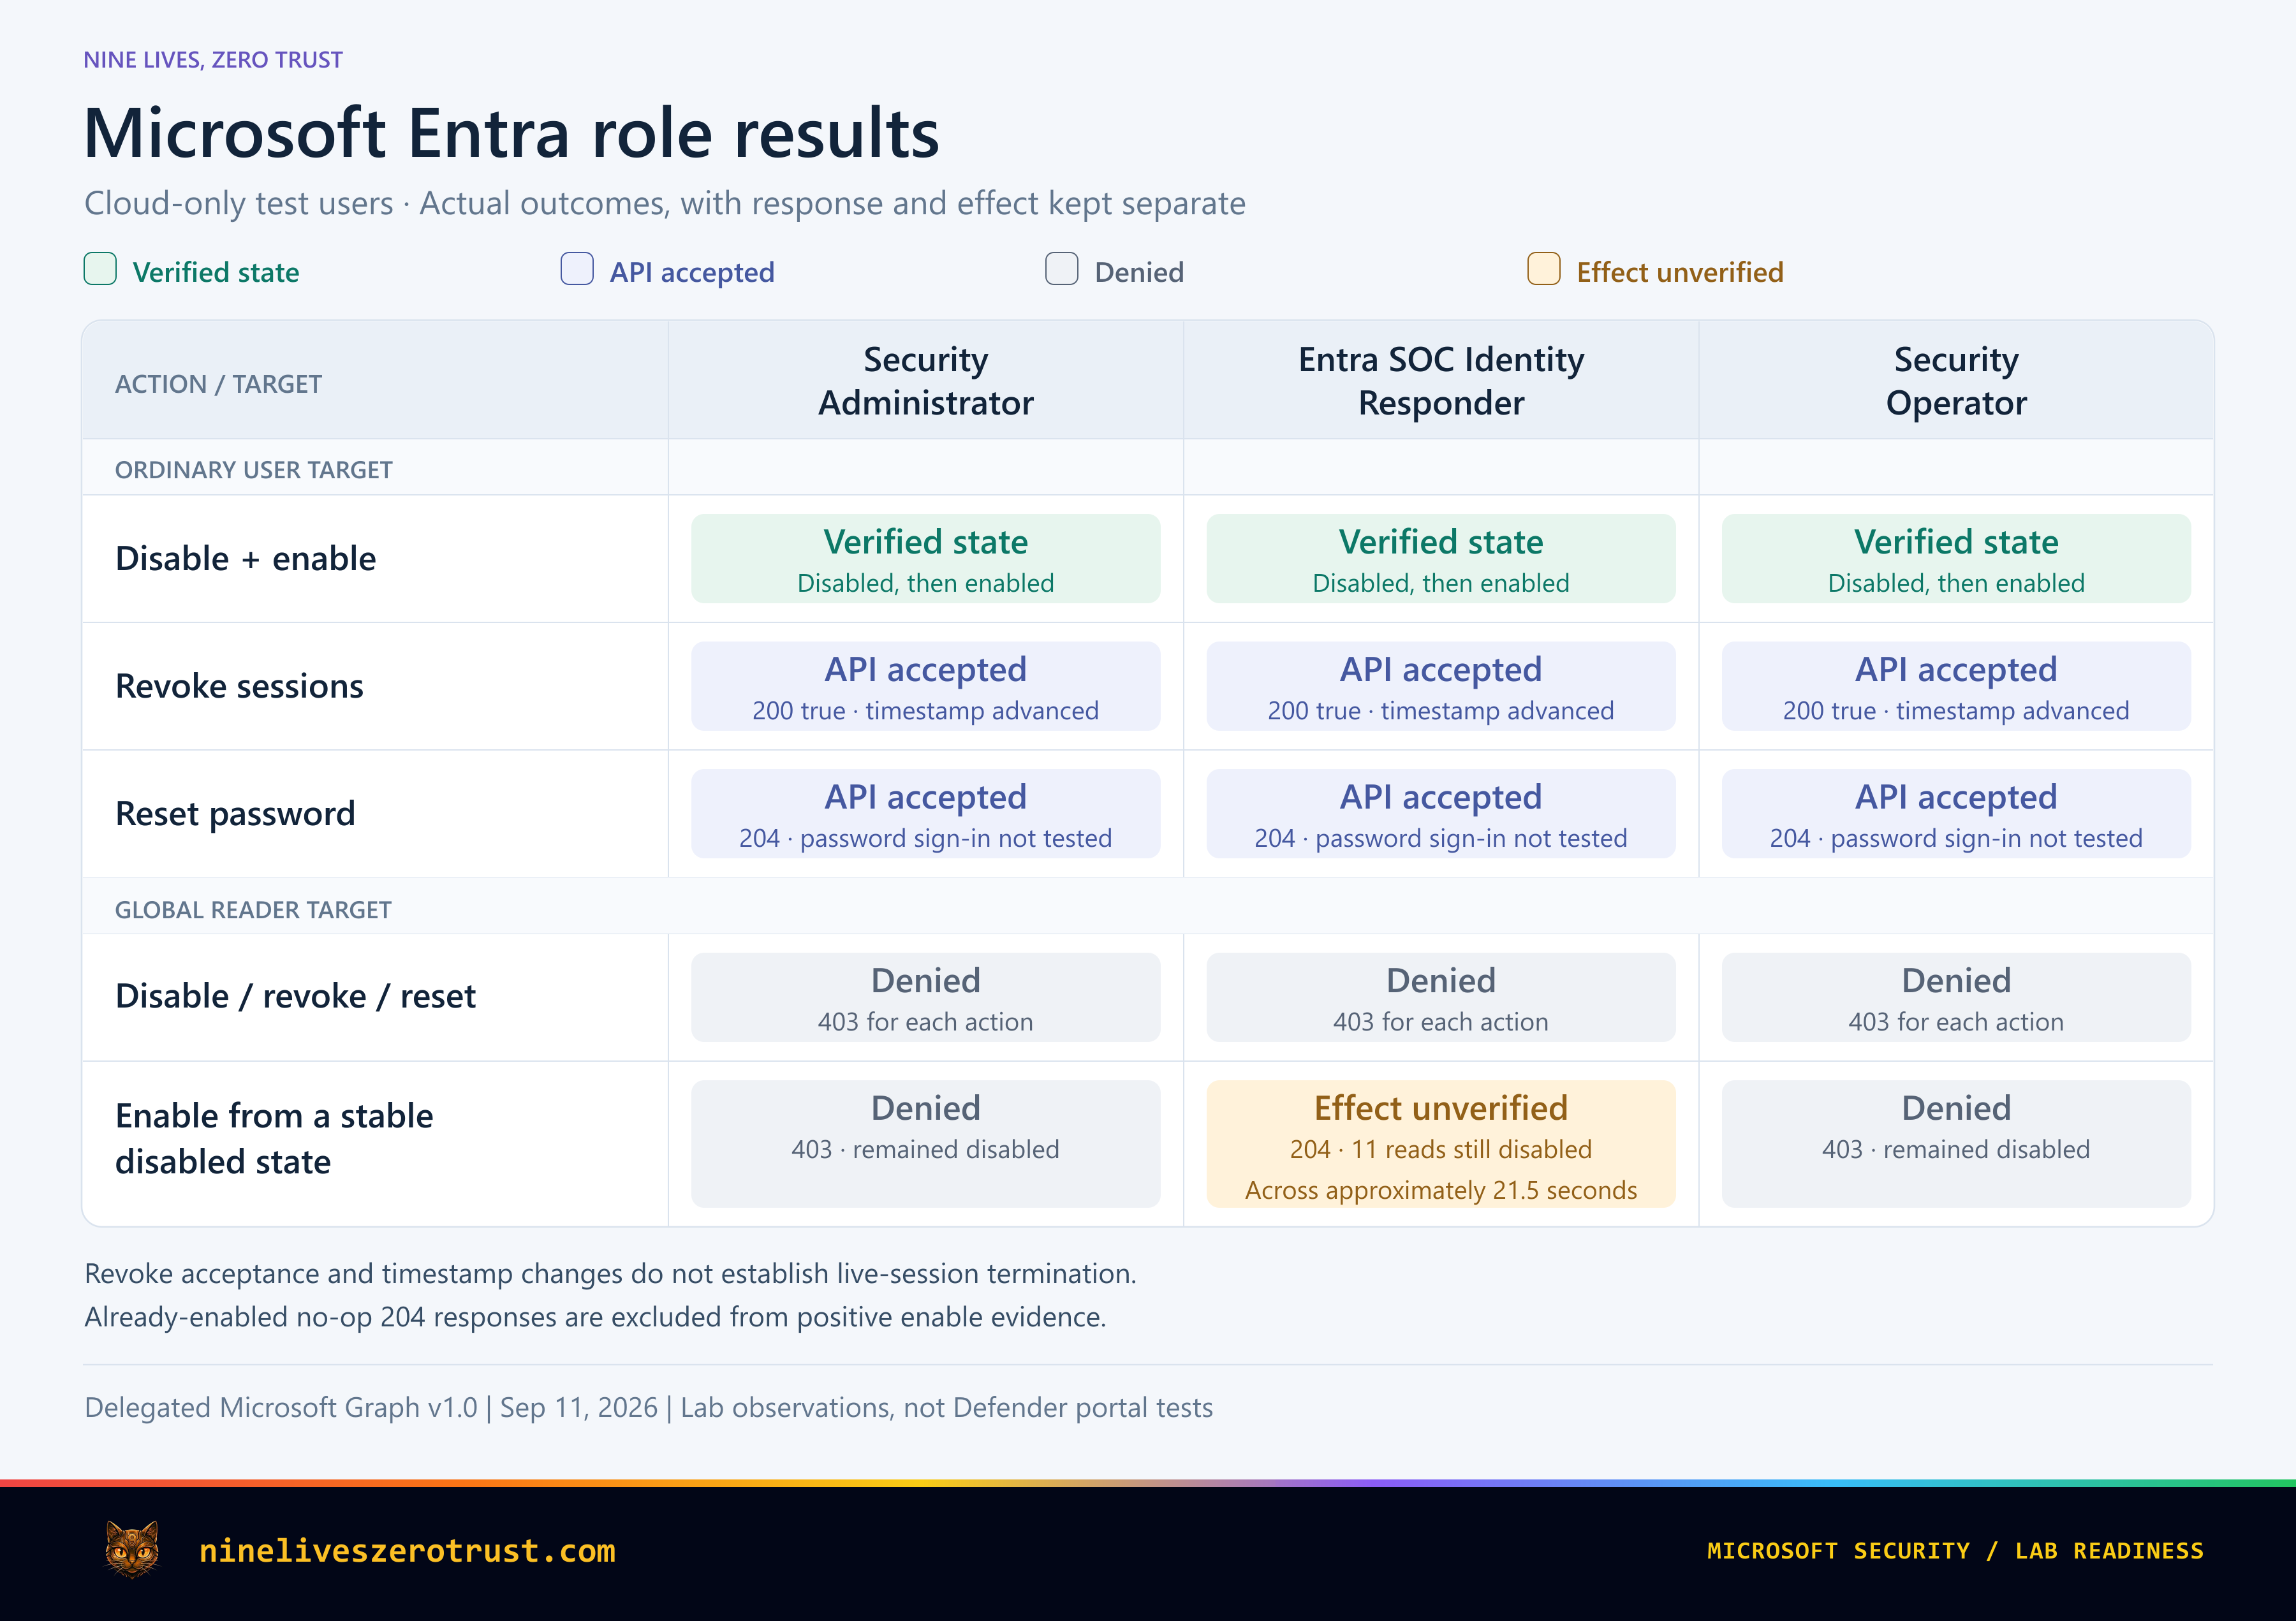Click the gray Denied legend swatch
The width and height of the screenshot is (2296, 1621).
click(x=1061, y=269)
